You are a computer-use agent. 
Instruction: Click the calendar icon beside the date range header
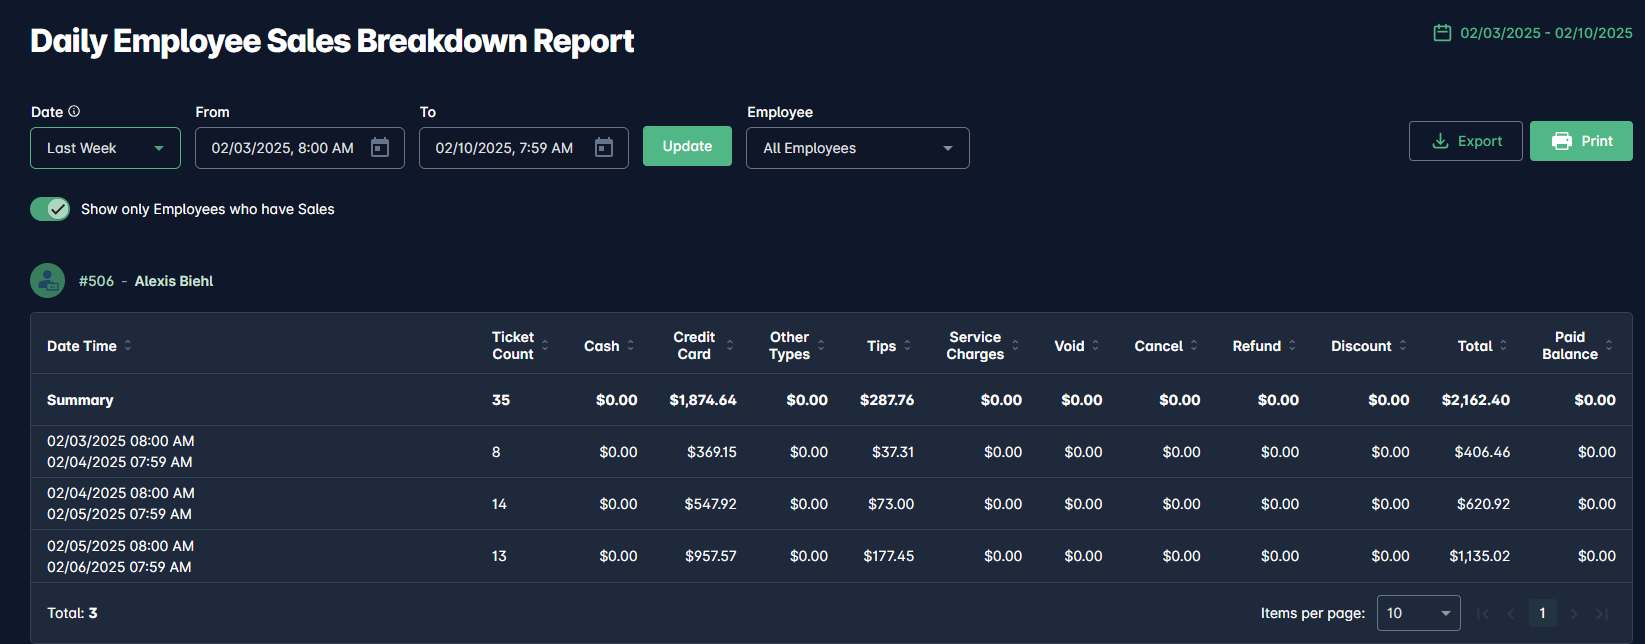pos(1442,33)
